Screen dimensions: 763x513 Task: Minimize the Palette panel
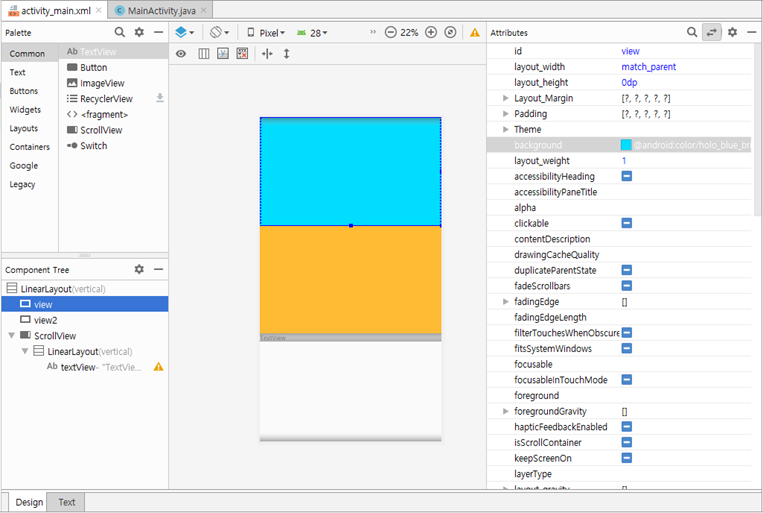(159, 32)
